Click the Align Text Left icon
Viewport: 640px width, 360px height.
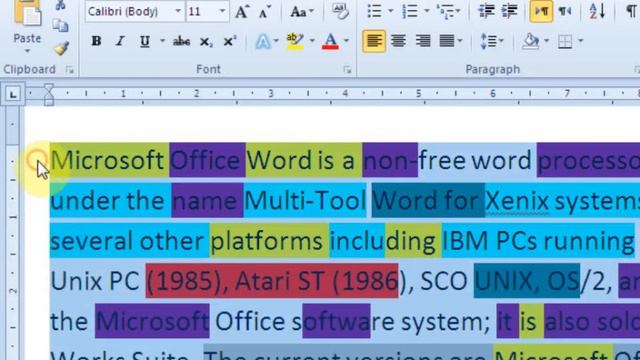pos(374,41)
